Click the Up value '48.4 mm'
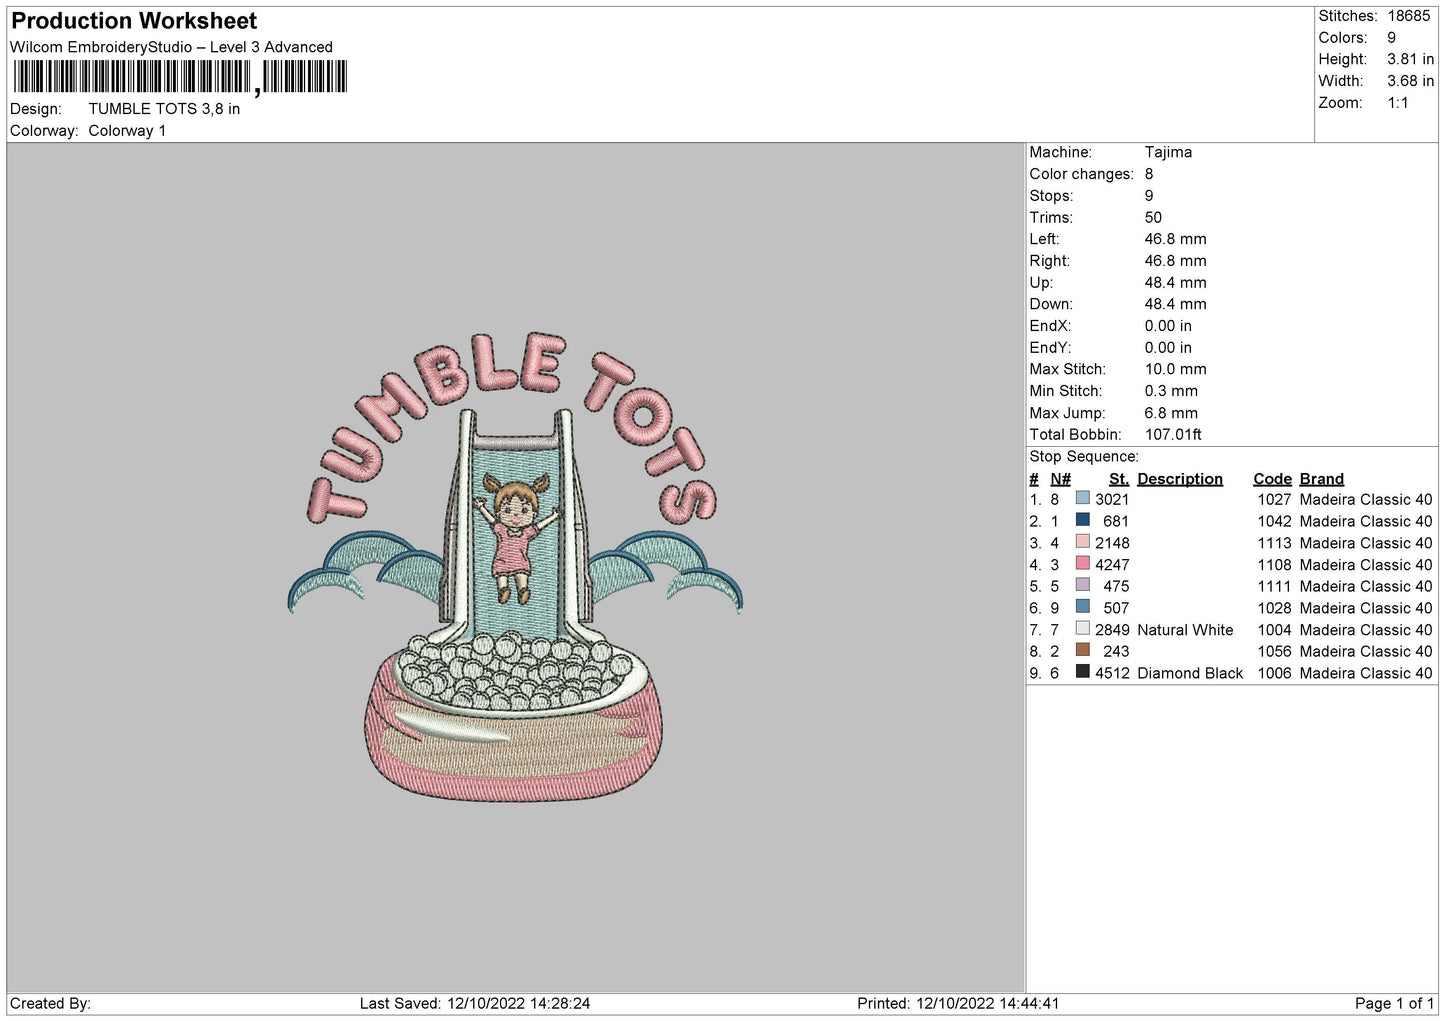The image size is (1445, 1021). click(x=1175, y=283)
